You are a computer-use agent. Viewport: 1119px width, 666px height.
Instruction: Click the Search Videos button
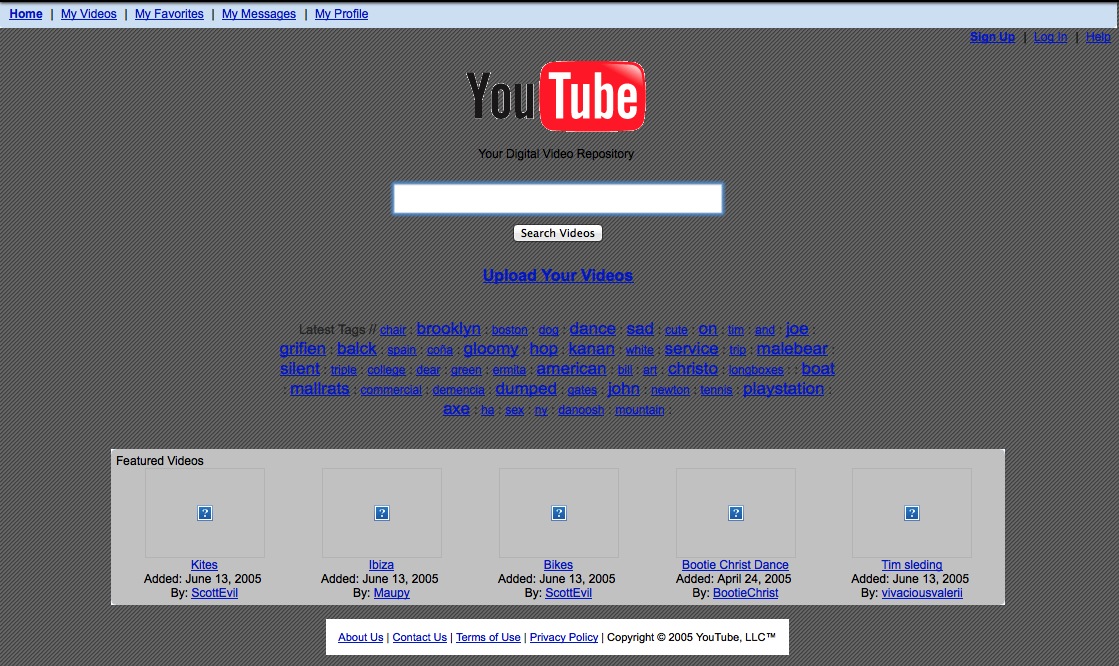[557, 233]
